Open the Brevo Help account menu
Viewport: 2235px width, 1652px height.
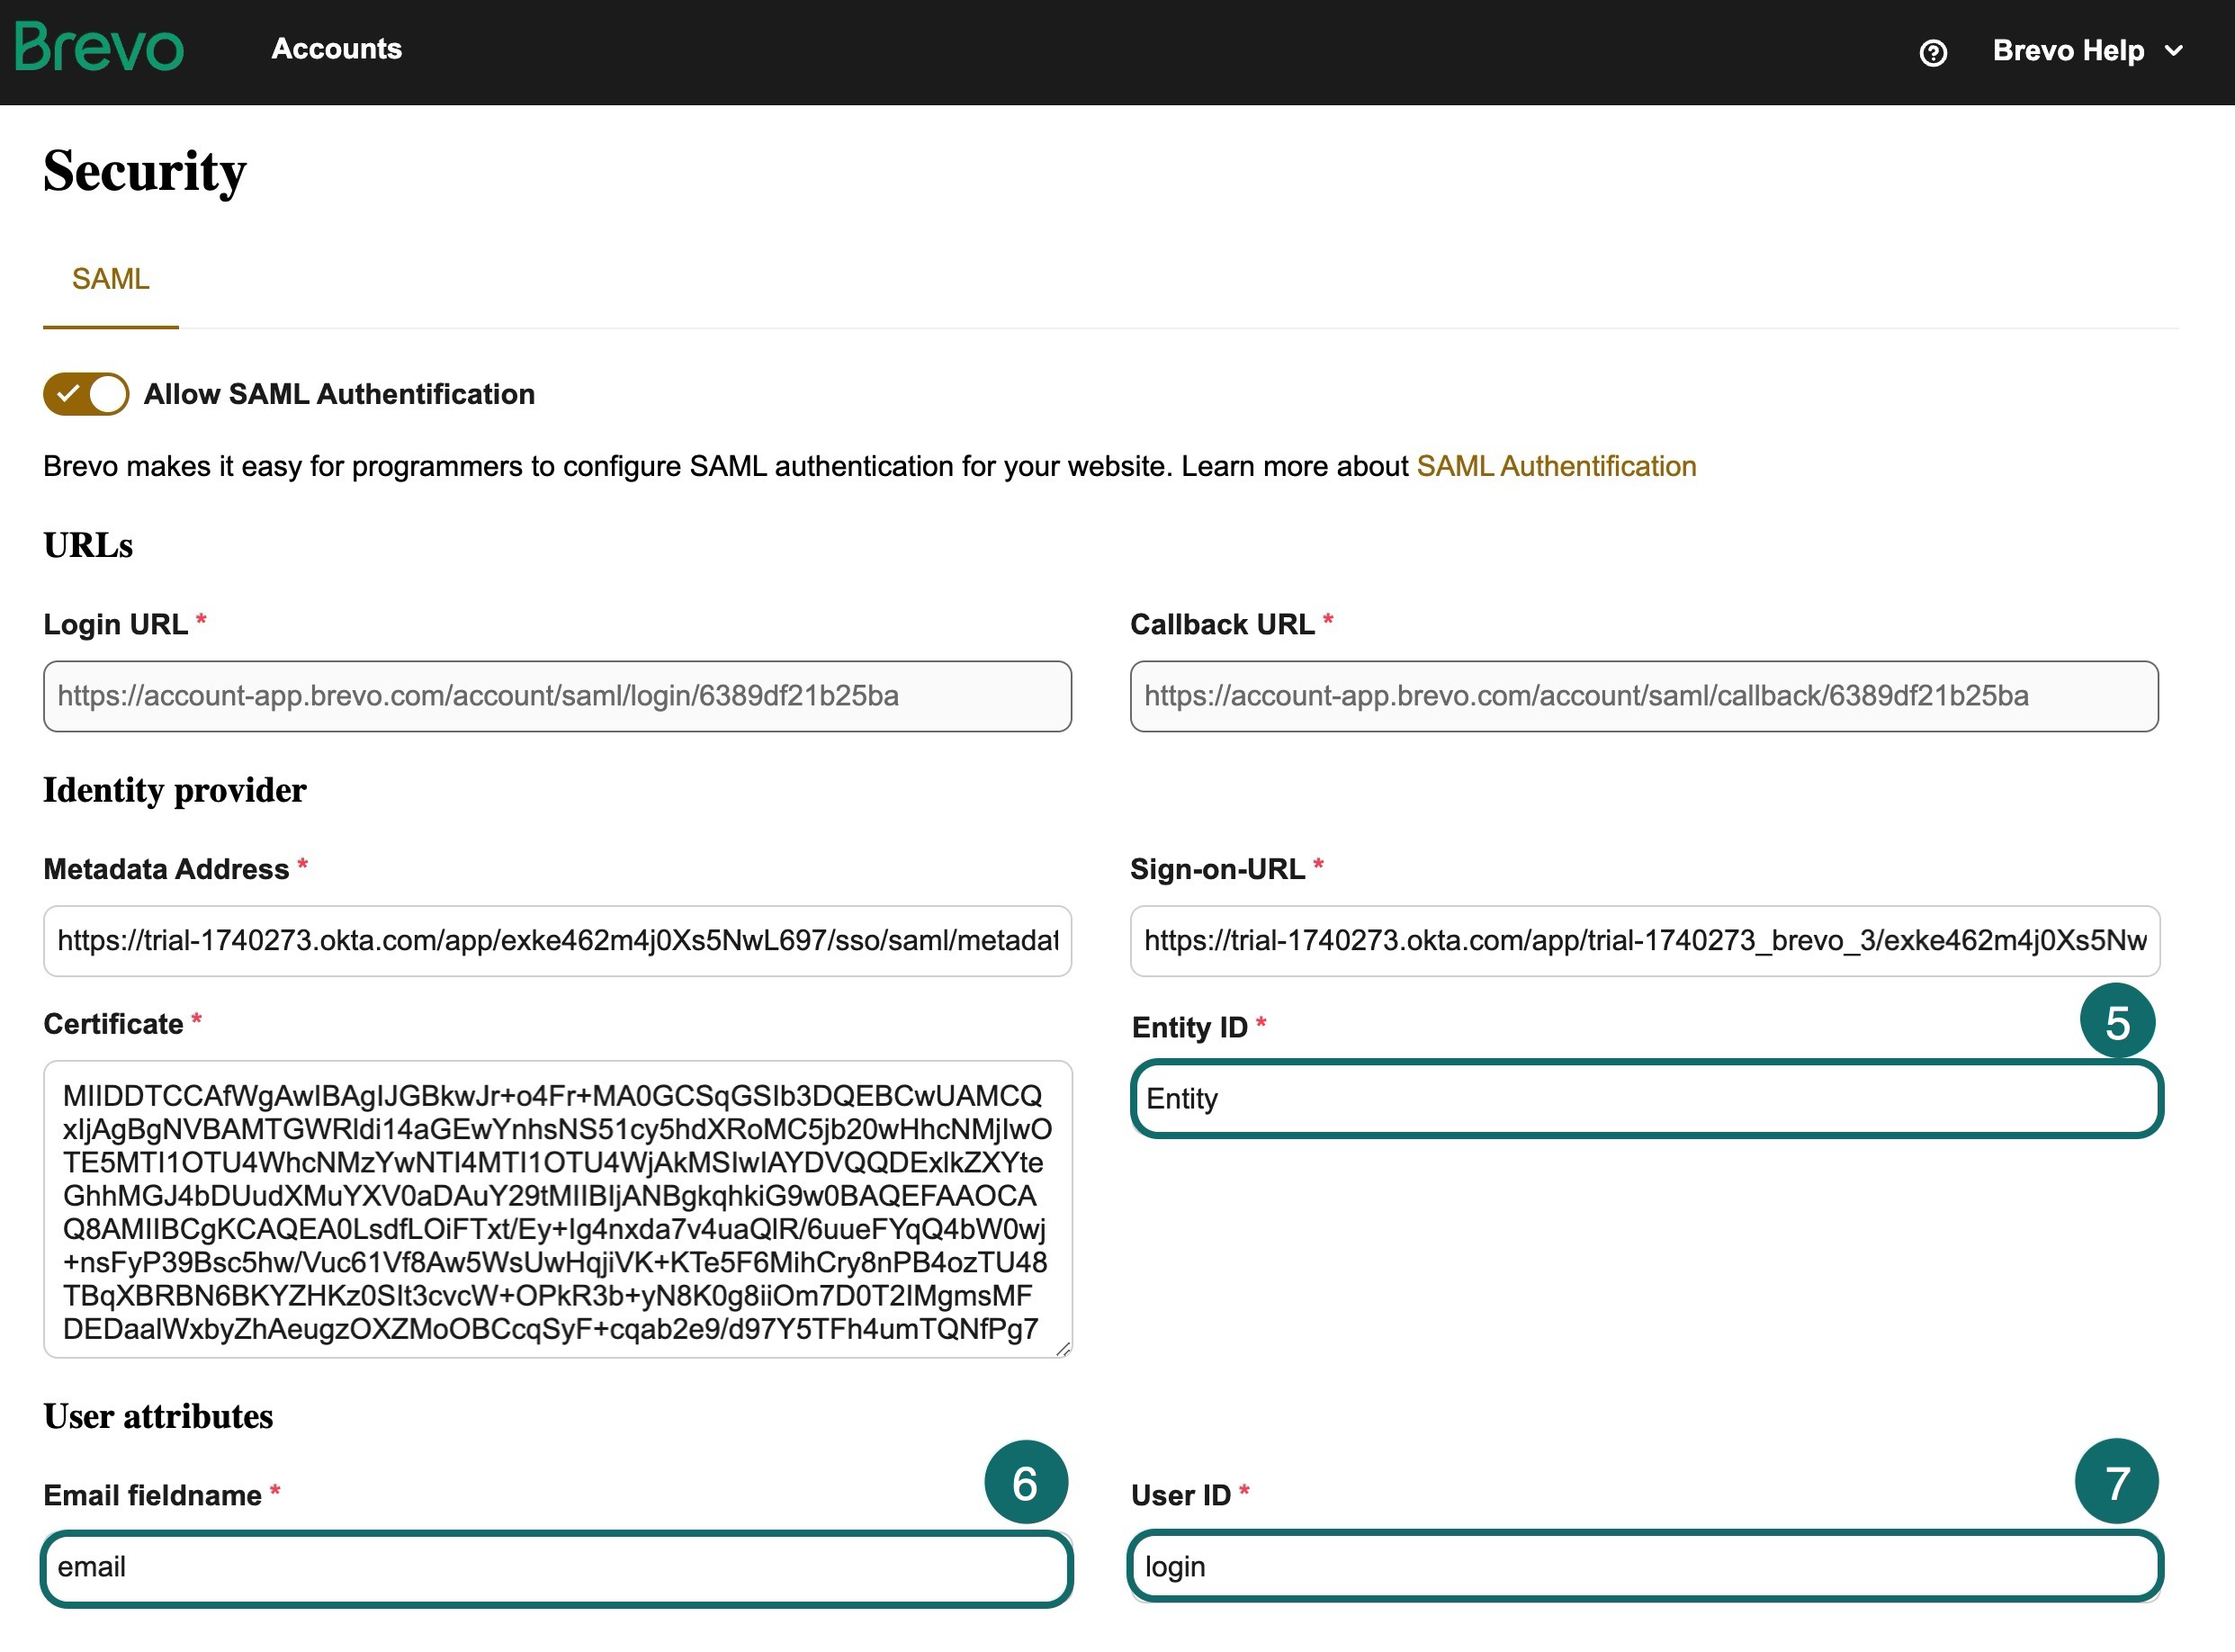tap(2067, 51)
